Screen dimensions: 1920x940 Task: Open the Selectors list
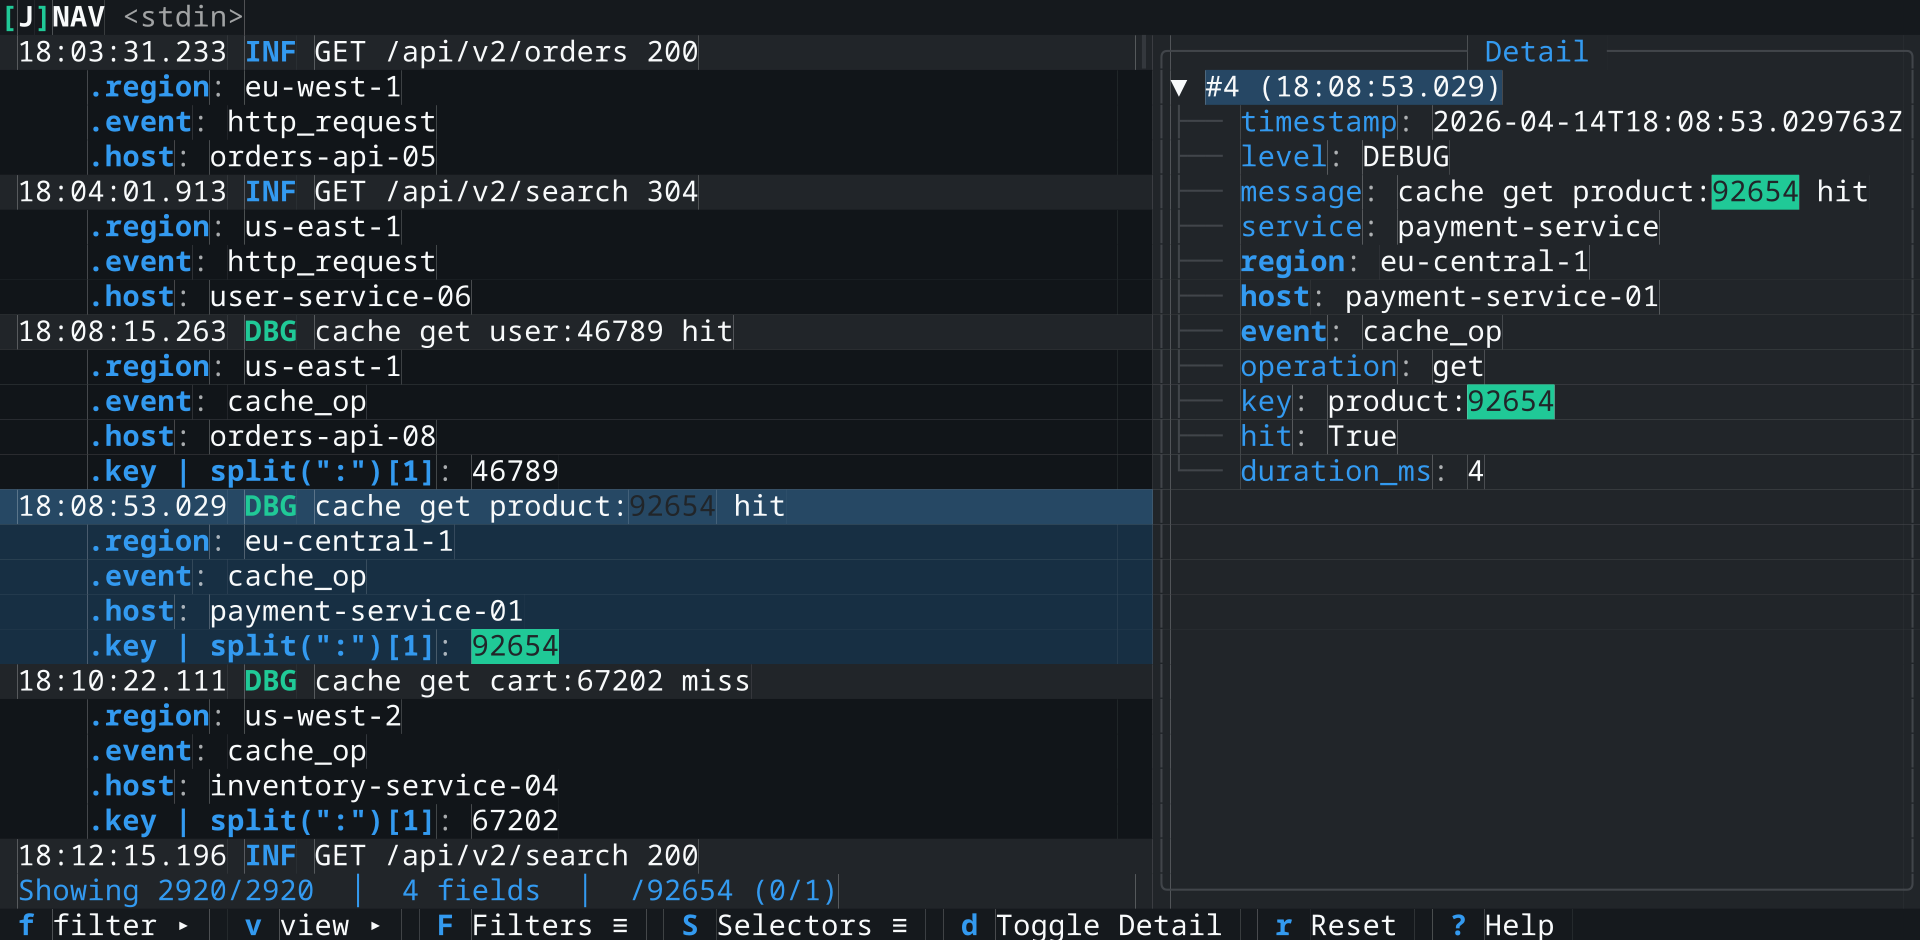point(794,925)
